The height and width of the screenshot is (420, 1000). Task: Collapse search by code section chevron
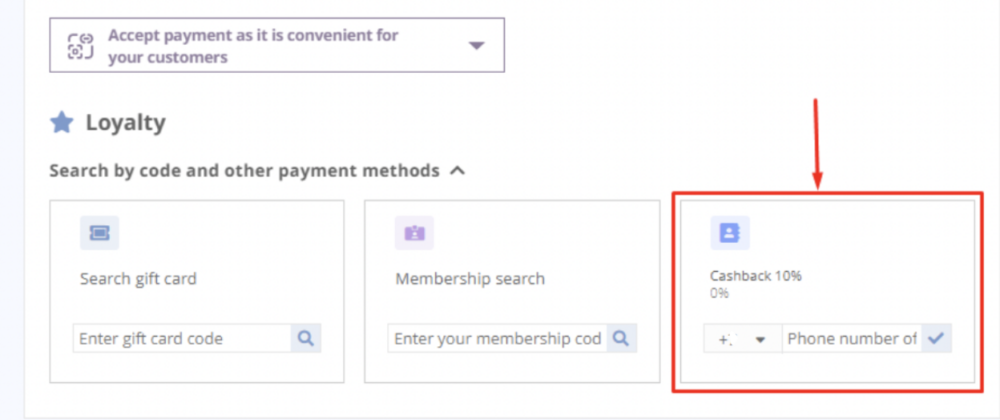click(457, 171)
